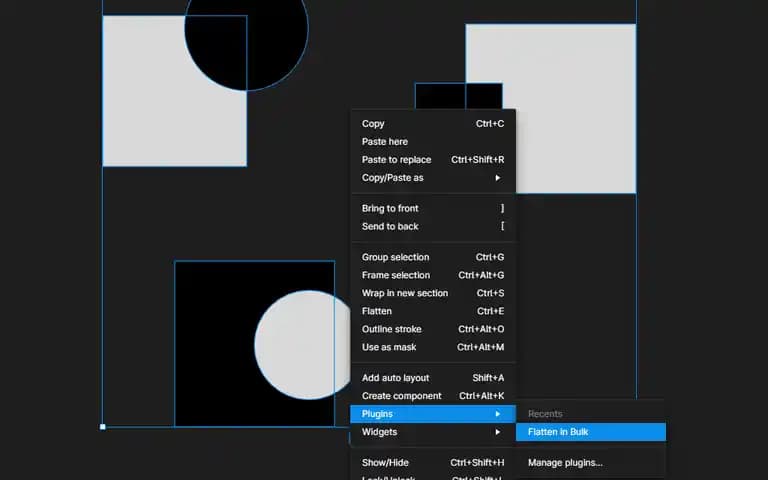Select Create component entry
This screenshot has height=480, width=768.
pyautogui.click(x=433, y=396)
